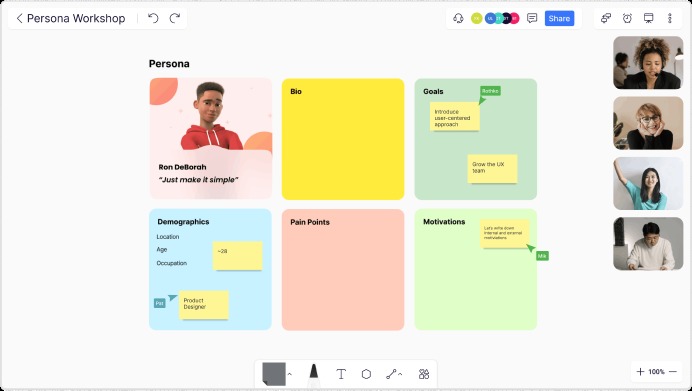Start presentation mode screen icon

[x=648, y=18]
